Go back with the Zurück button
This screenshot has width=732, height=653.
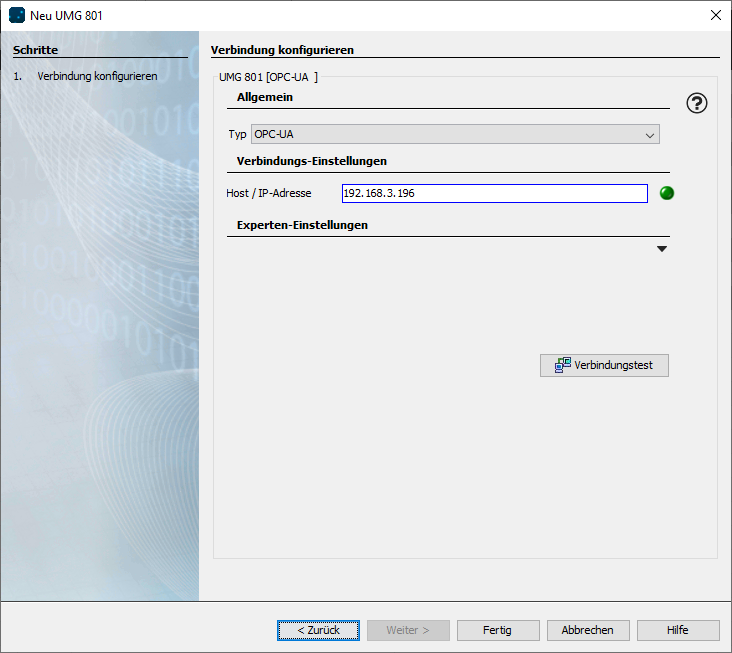tap(318, 630)
